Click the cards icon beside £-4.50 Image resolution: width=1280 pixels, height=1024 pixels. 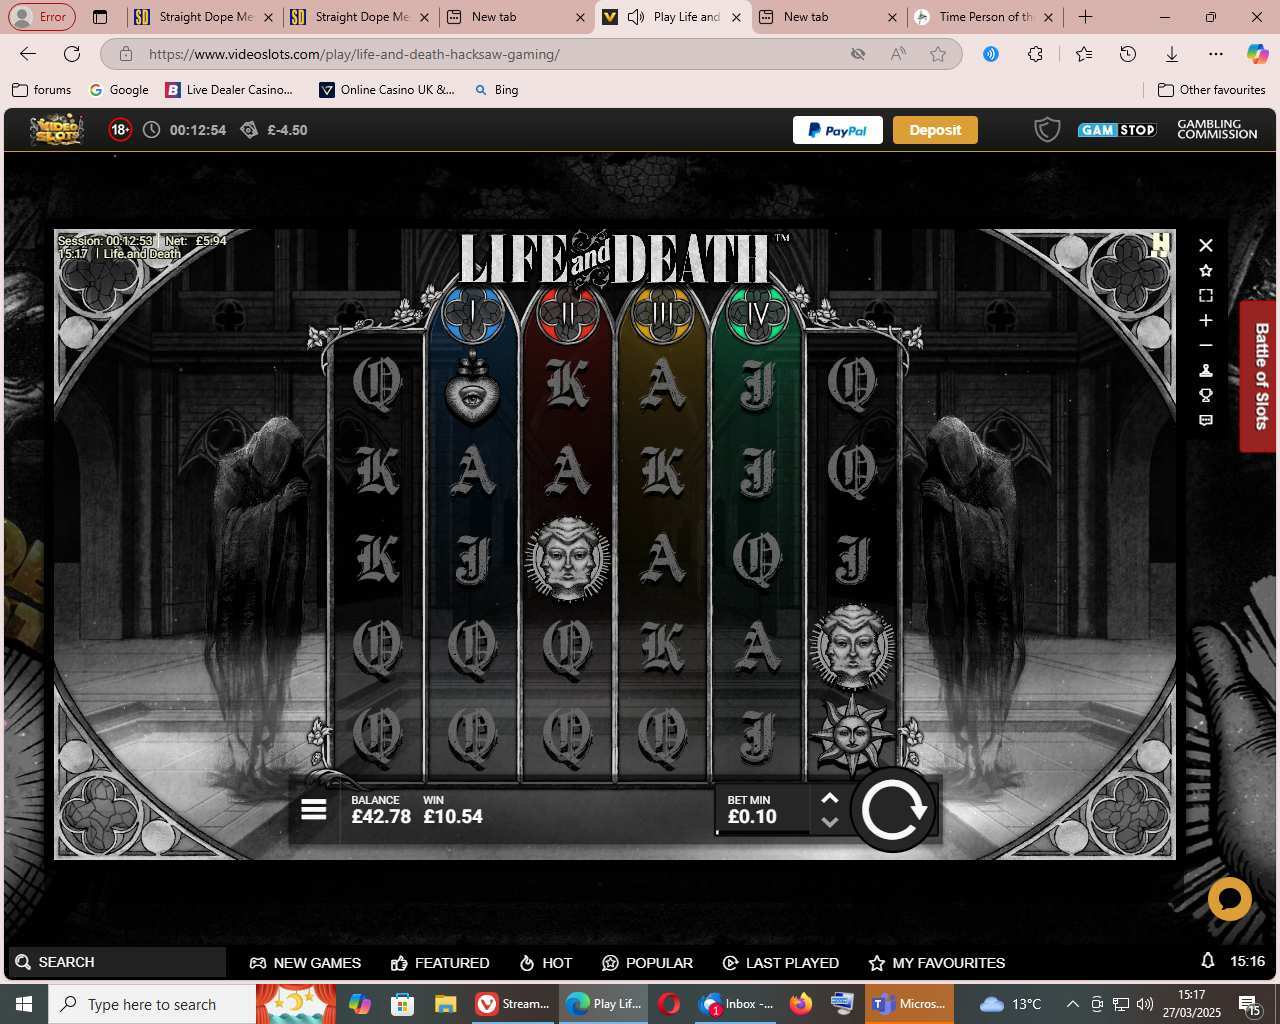(x=249, y=130)
